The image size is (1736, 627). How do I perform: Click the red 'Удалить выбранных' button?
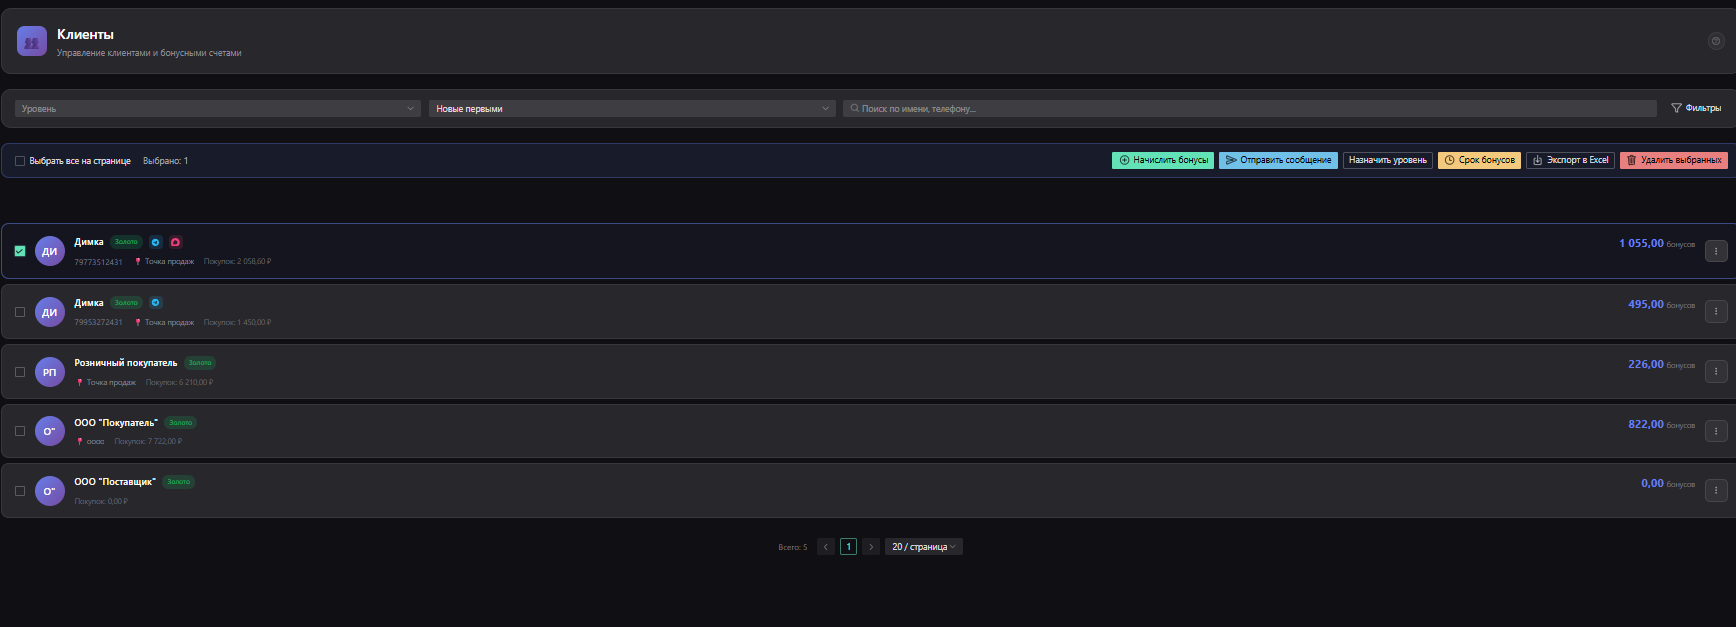pyautogui.click(x=1673, y=160)
